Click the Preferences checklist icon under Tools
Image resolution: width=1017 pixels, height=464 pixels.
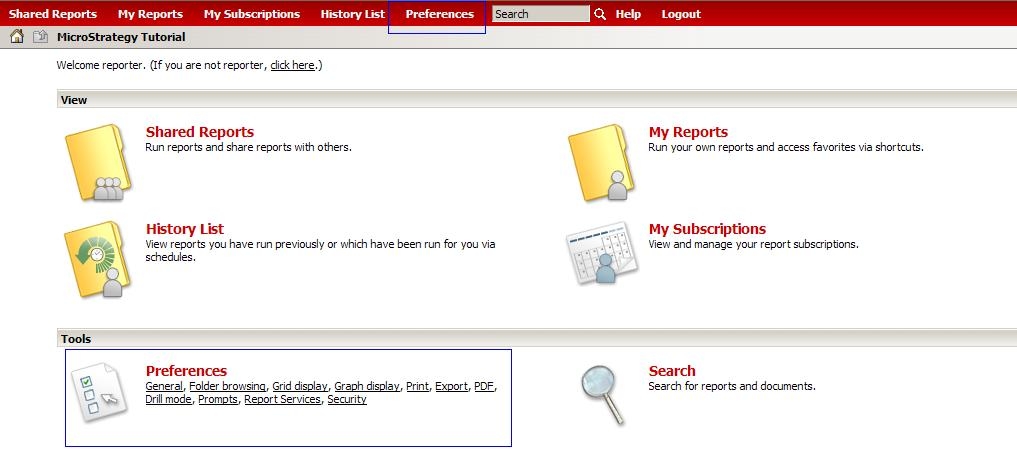point(97,393)
